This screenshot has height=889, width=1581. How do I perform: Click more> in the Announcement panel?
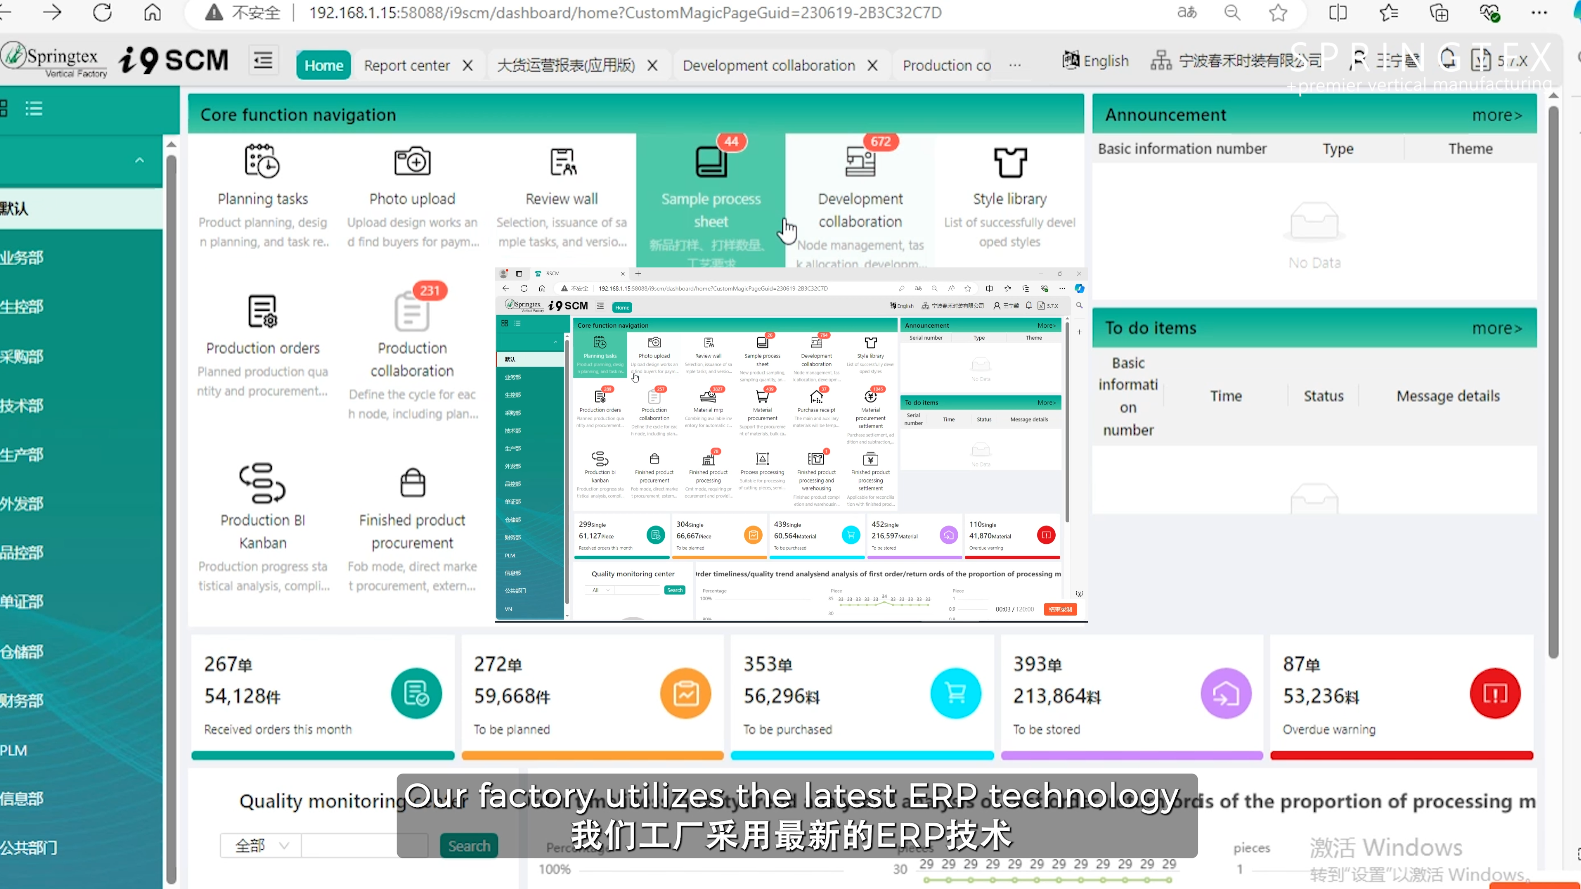pos(1497,115)
